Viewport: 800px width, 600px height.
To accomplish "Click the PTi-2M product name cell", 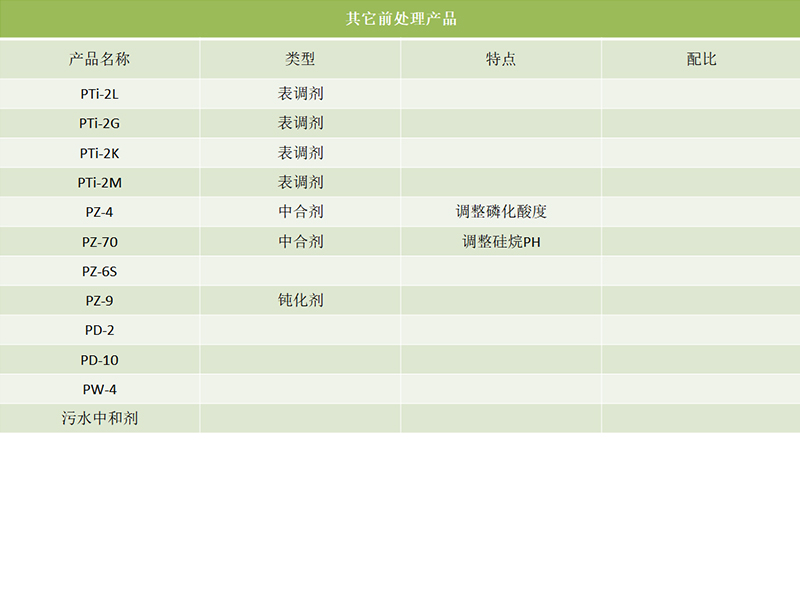I will [x=98, y=182].
